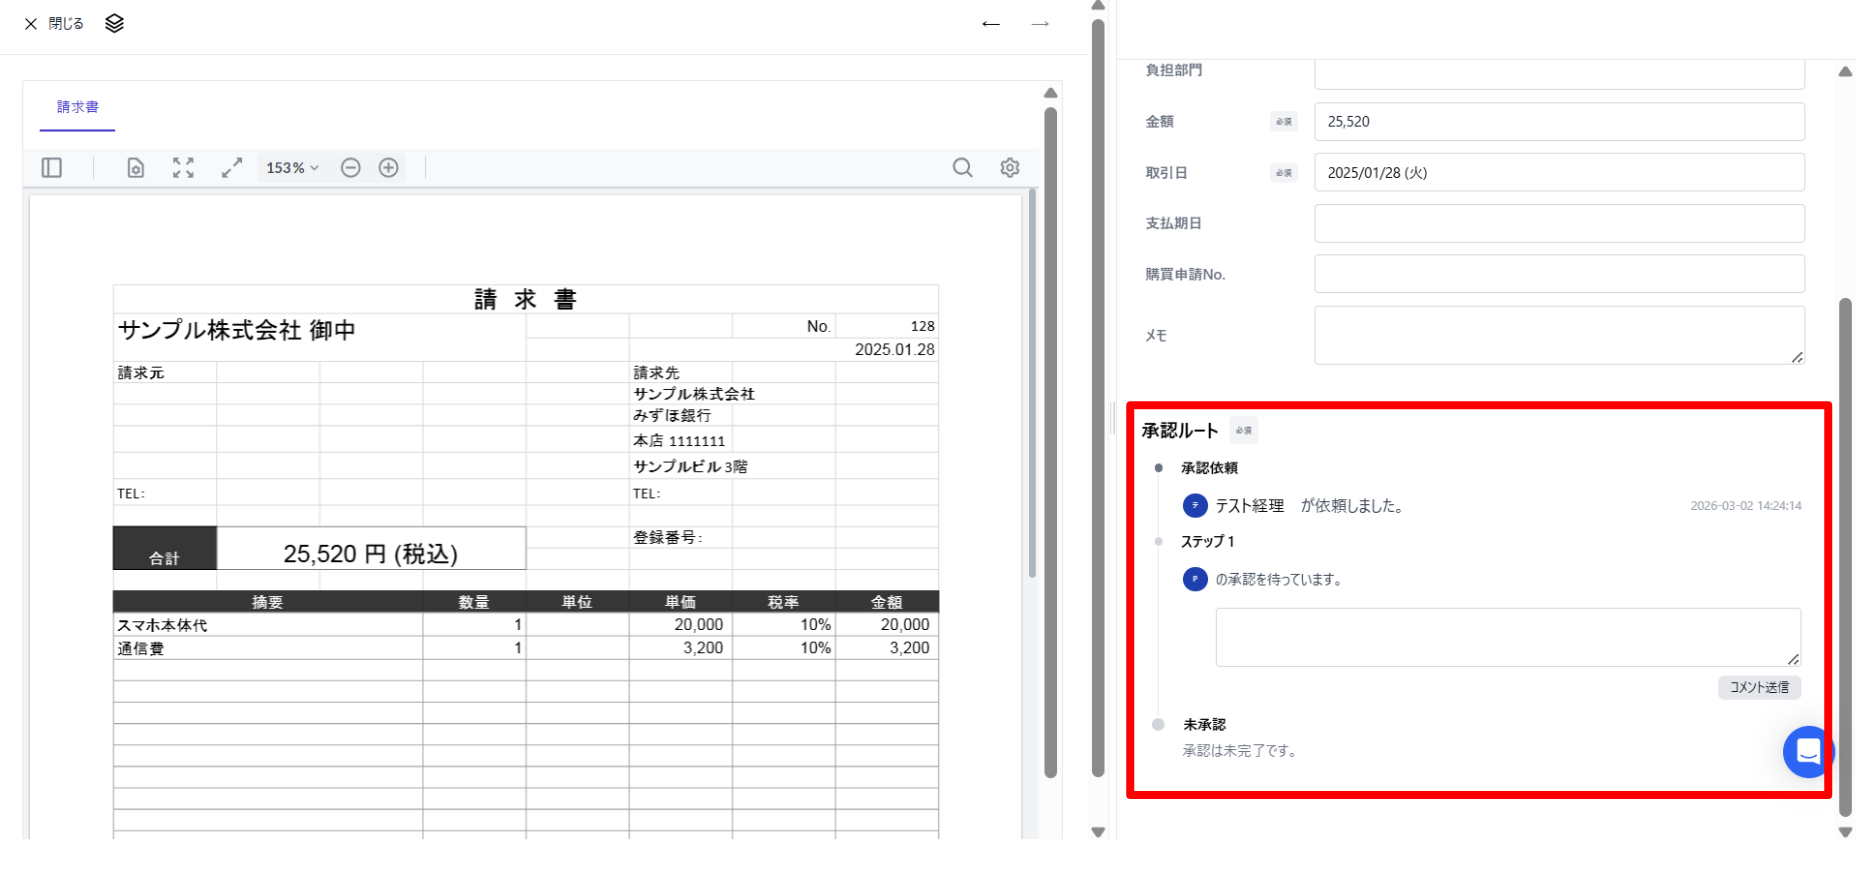
Task: Open PDF viewer settings gear
Action: 1010,168
